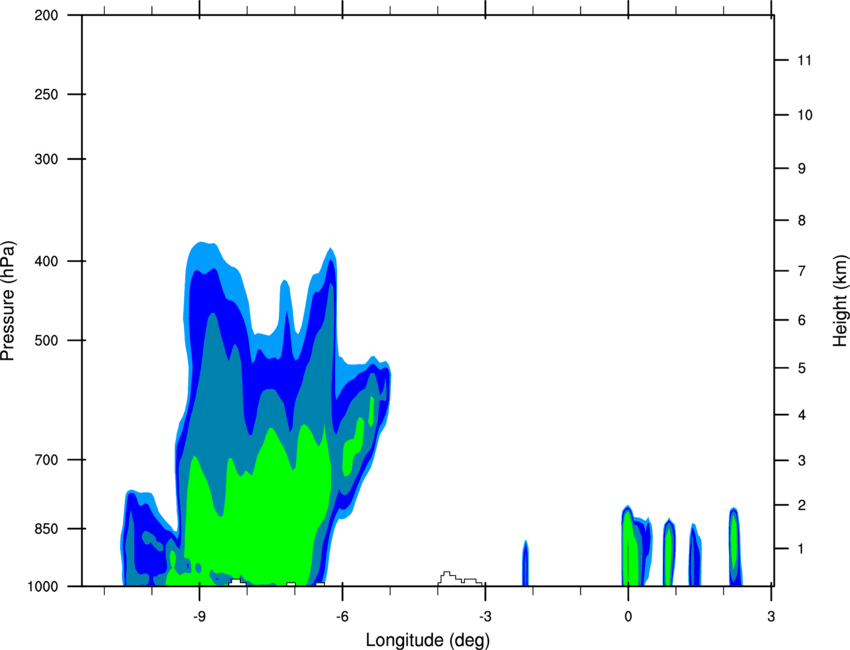Click the 'Height (km)' axis title
Image resolution: width=850 pixels, height=650 pixels.
840,300
